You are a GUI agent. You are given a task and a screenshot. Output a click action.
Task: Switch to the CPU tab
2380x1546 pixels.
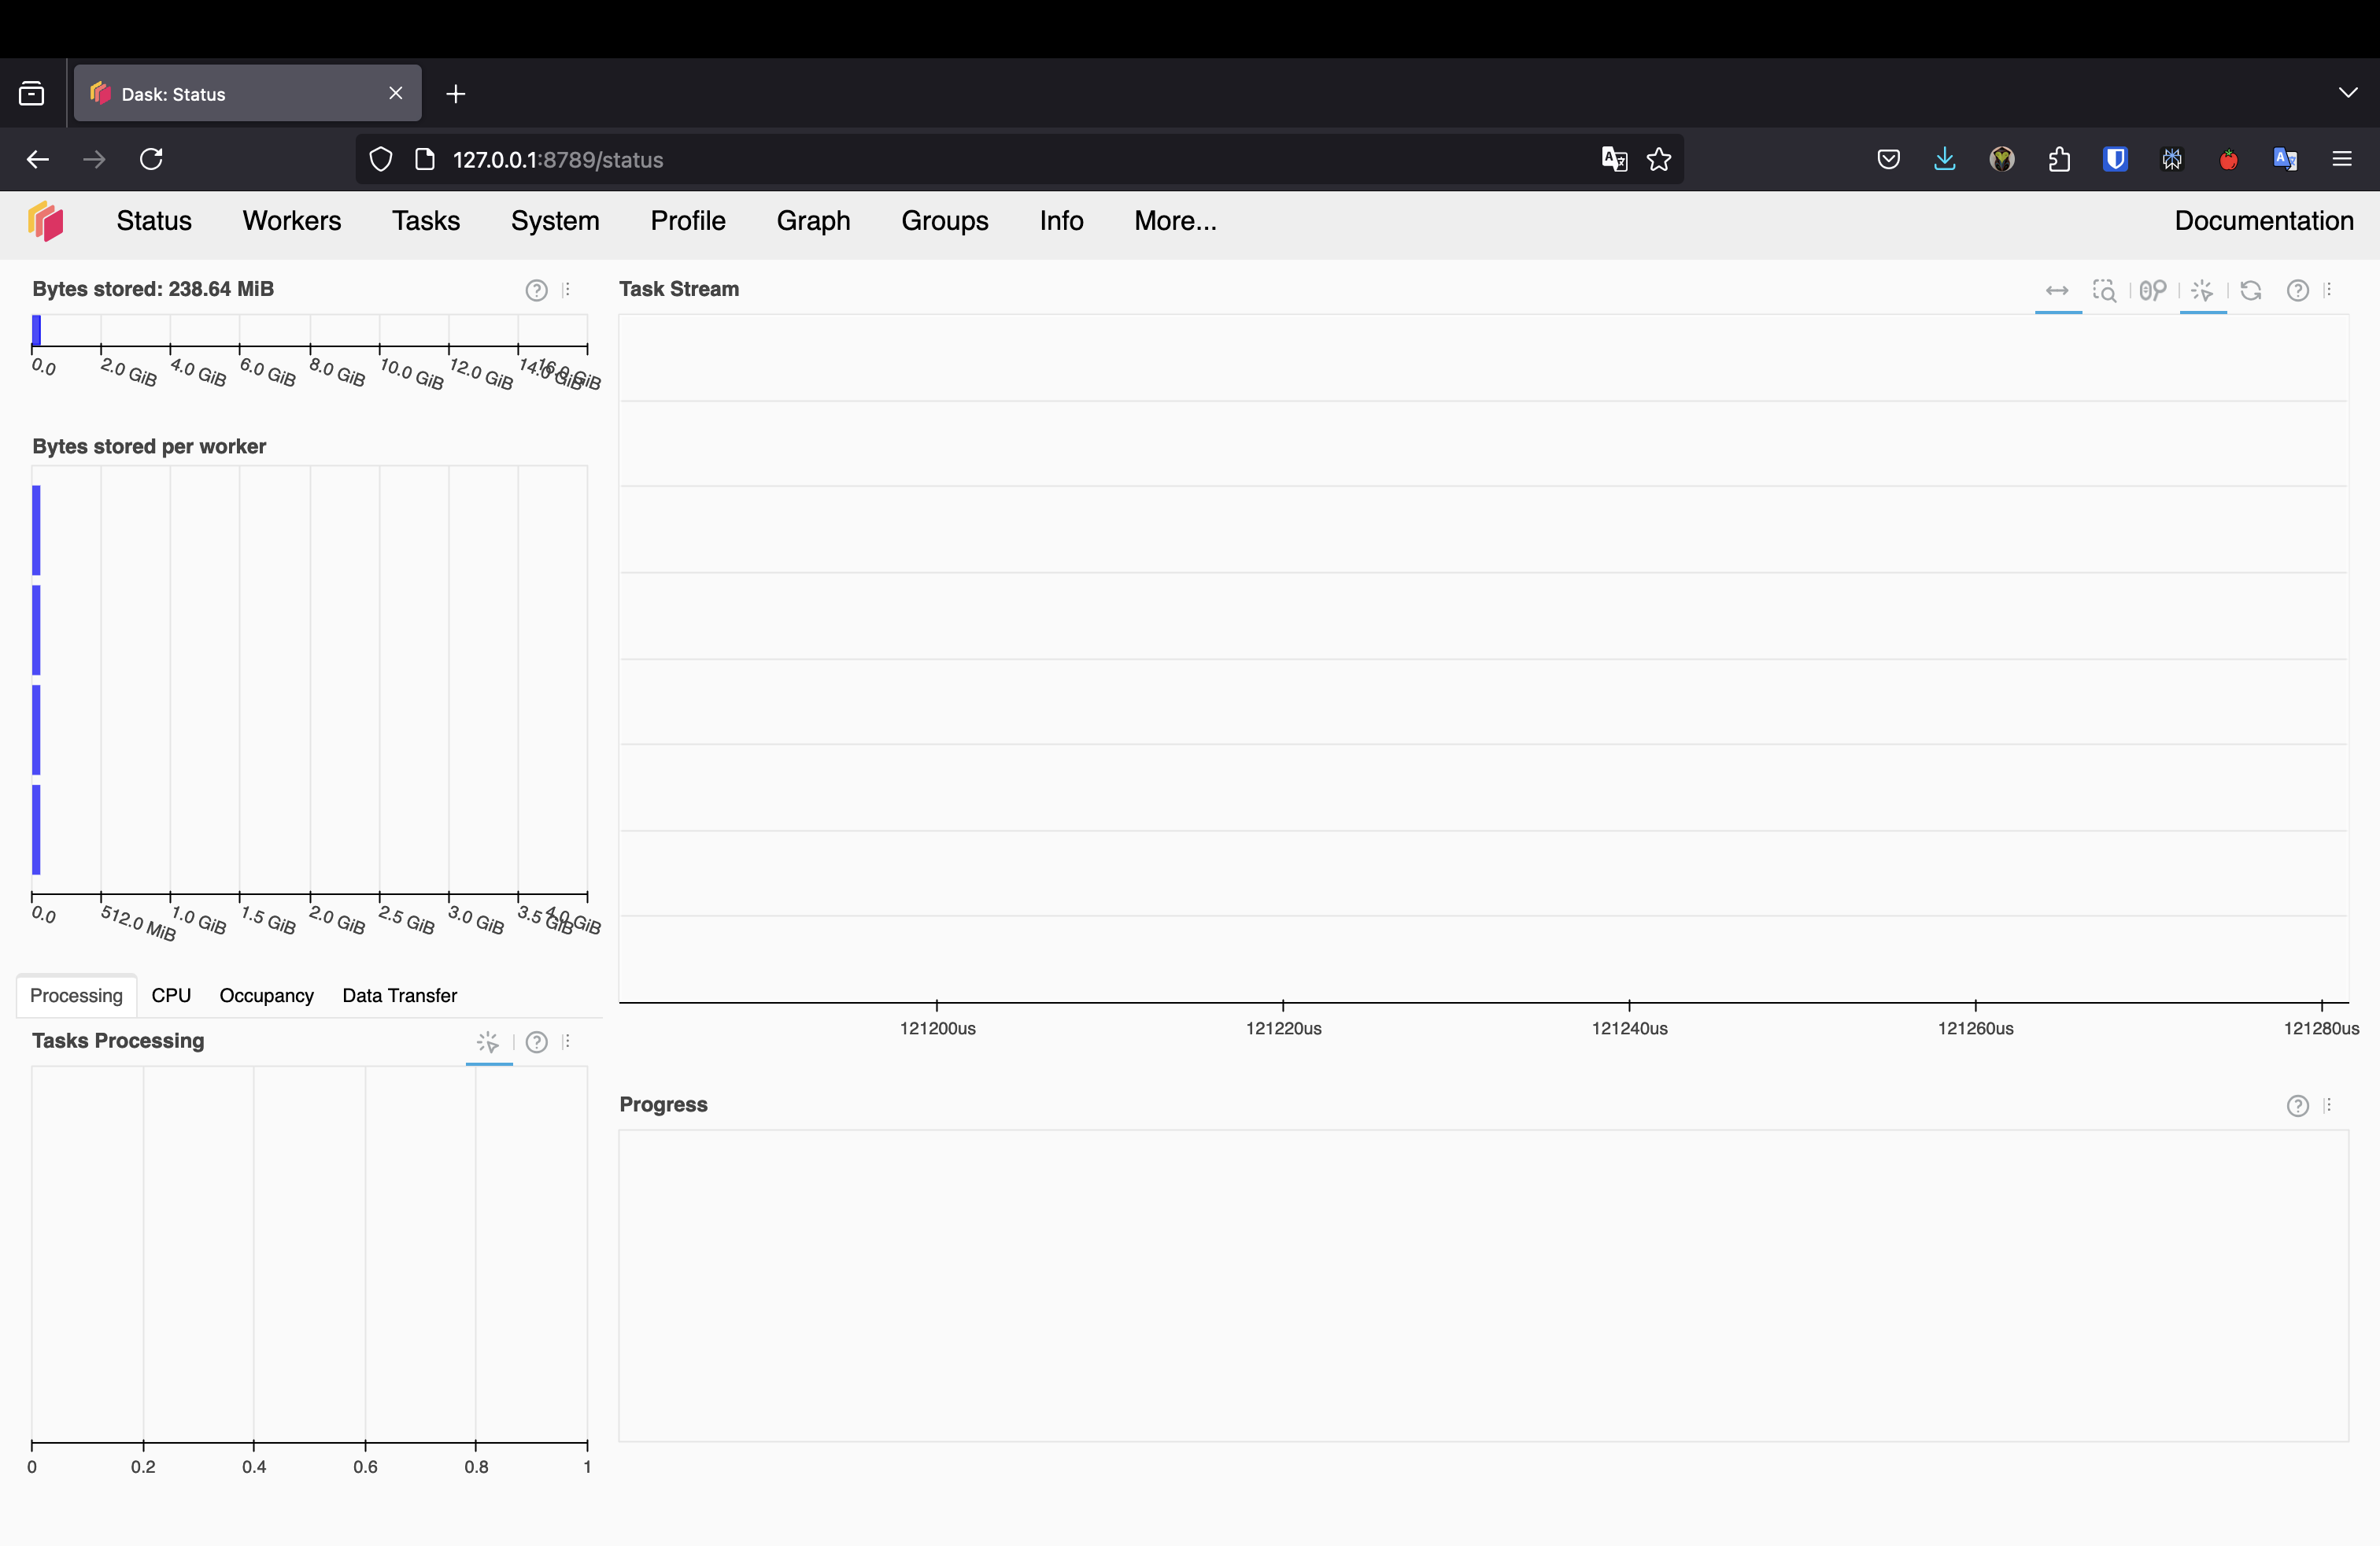coord(171,995)
